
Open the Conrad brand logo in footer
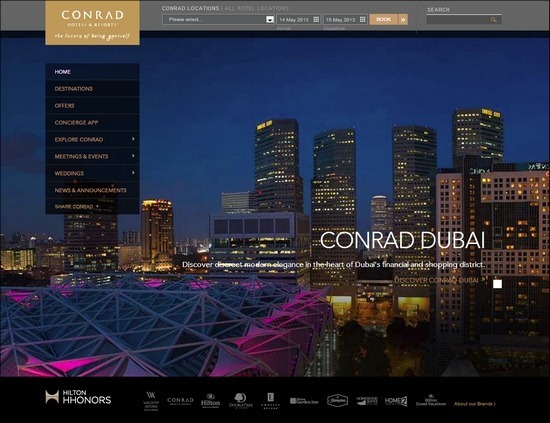tap(180, 401)
